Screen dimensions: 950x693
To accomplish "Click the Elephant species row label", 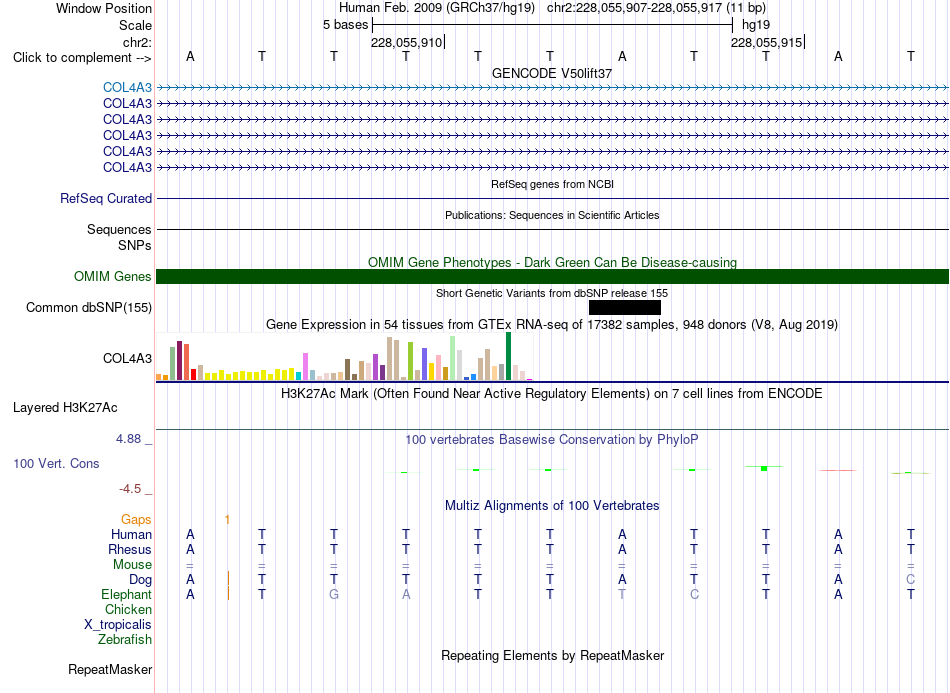I will pyautogui.click(x=126, y=594).
